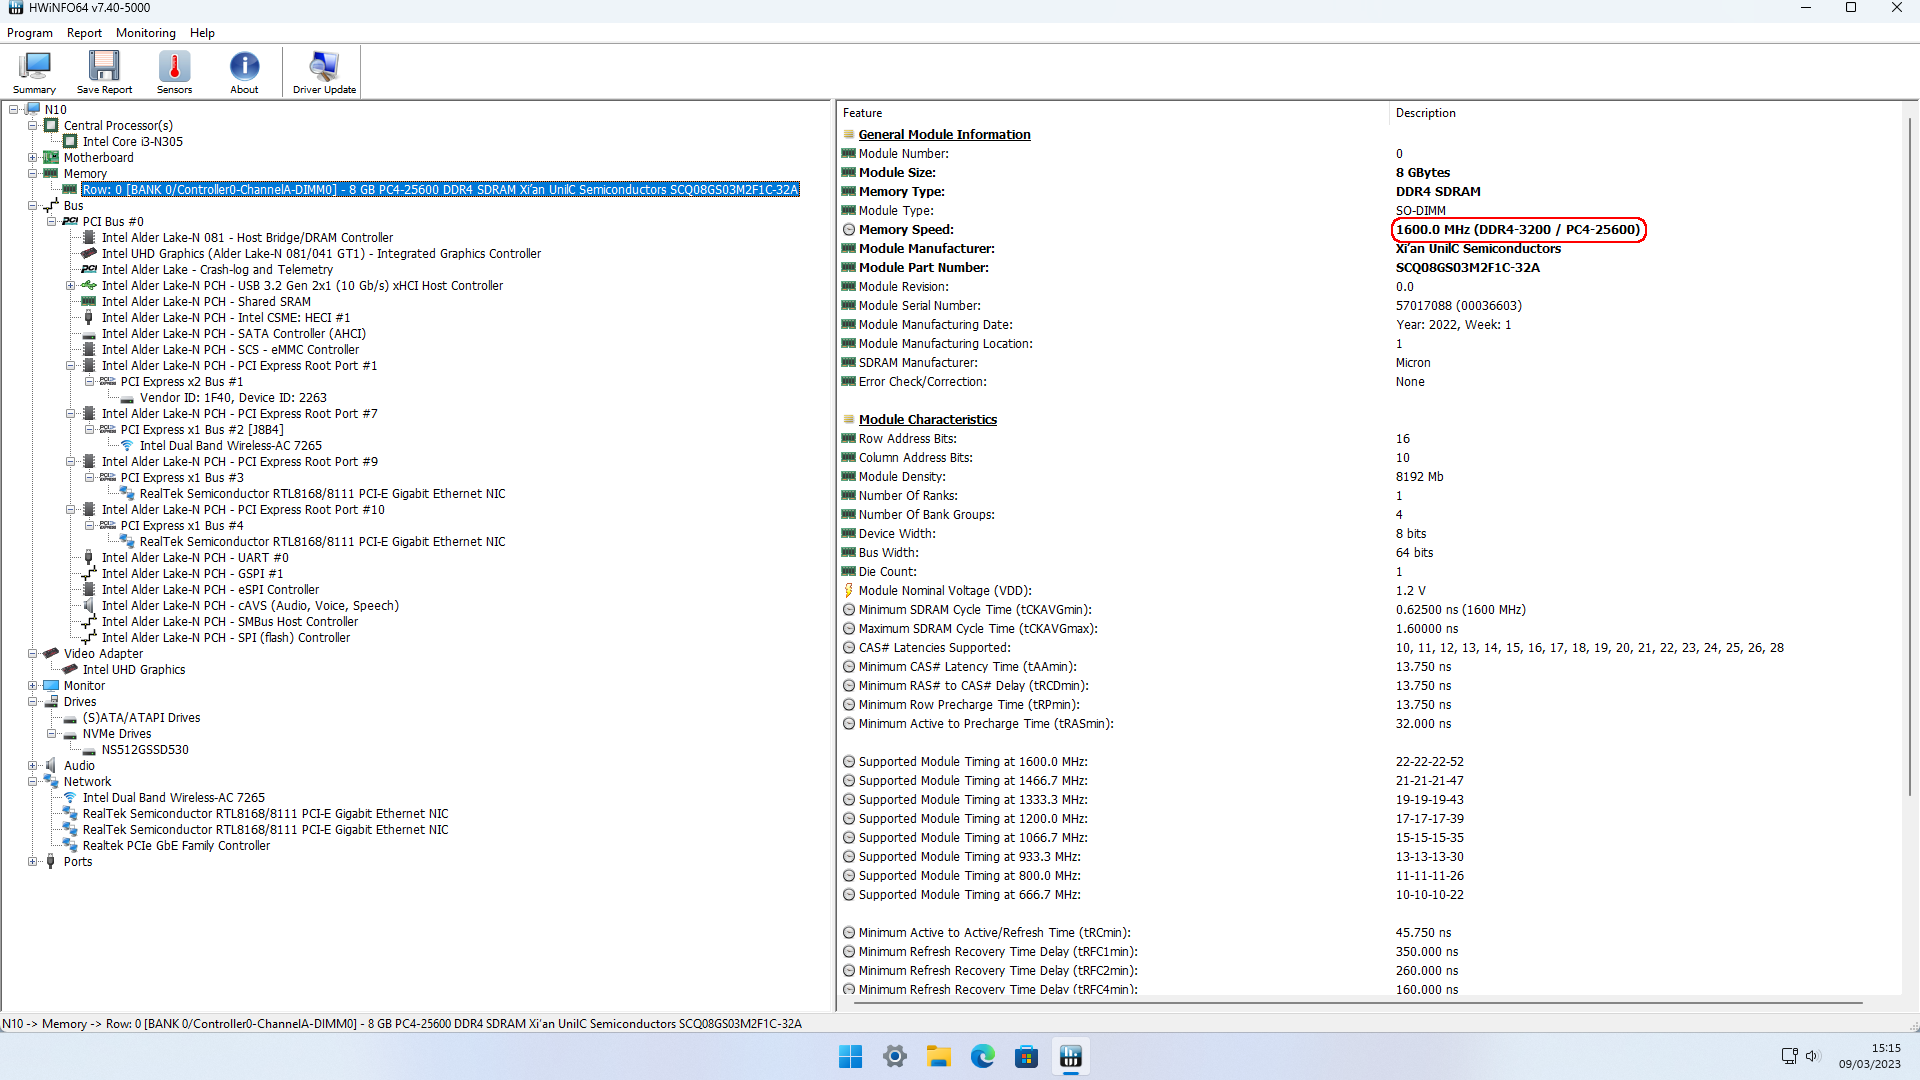The image size is (1920, 1080).
Task: Select Realtek PCIe GbE Family Controller
Action: click(176, 846)
